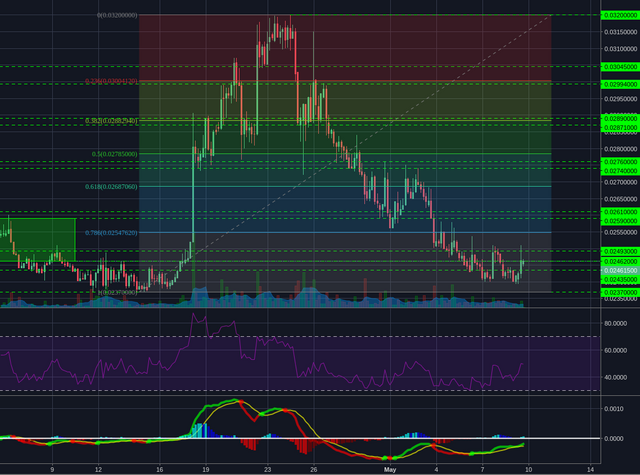Select the Fibonacci 0.382 level label
This screenshot has width=640, height=475.
point(111,121)
